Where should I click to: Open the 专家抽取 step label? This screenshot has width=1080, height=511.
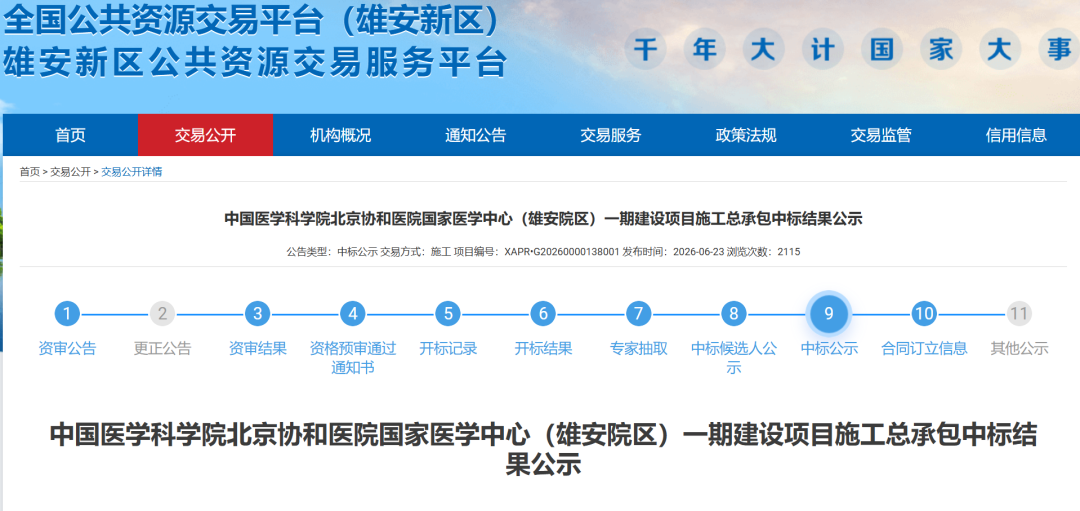point(638,348)
